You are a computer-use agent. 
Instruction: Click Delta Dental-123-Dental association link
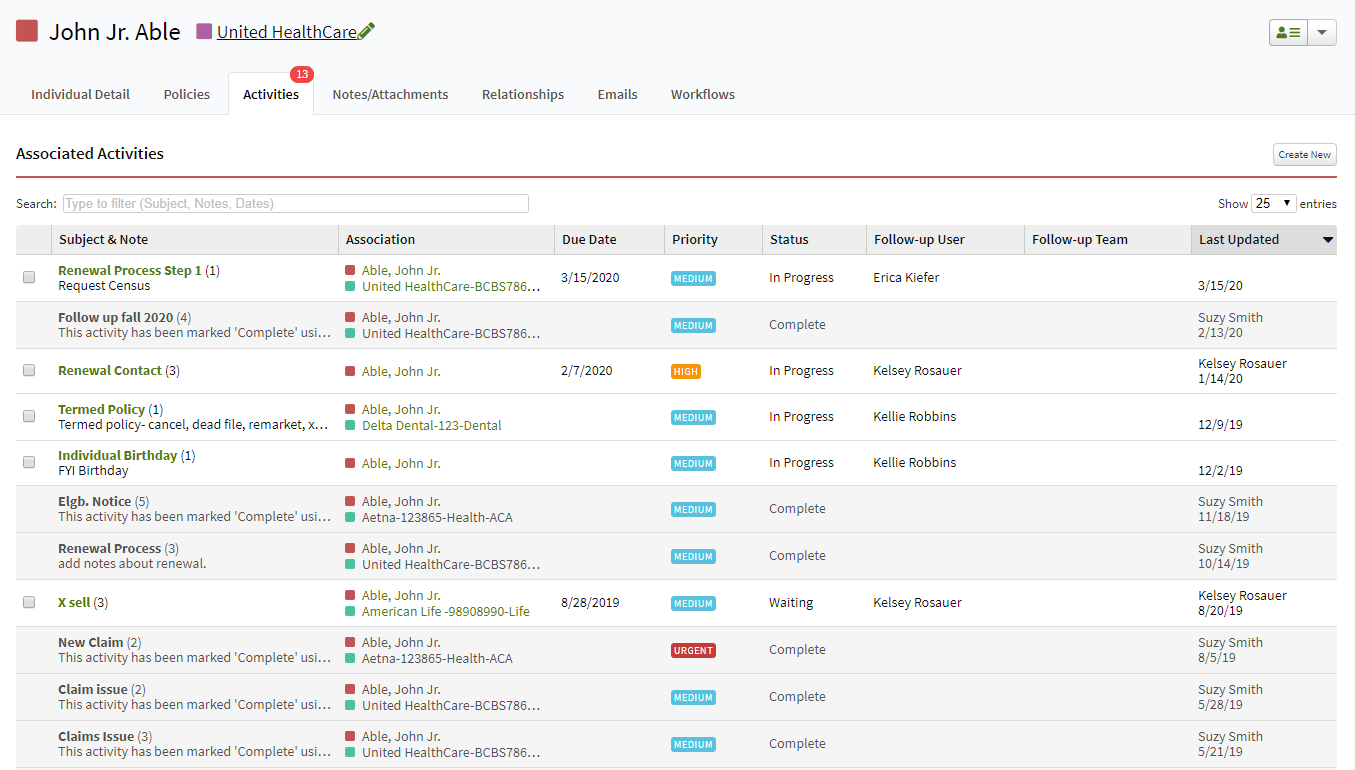point(432,425)
